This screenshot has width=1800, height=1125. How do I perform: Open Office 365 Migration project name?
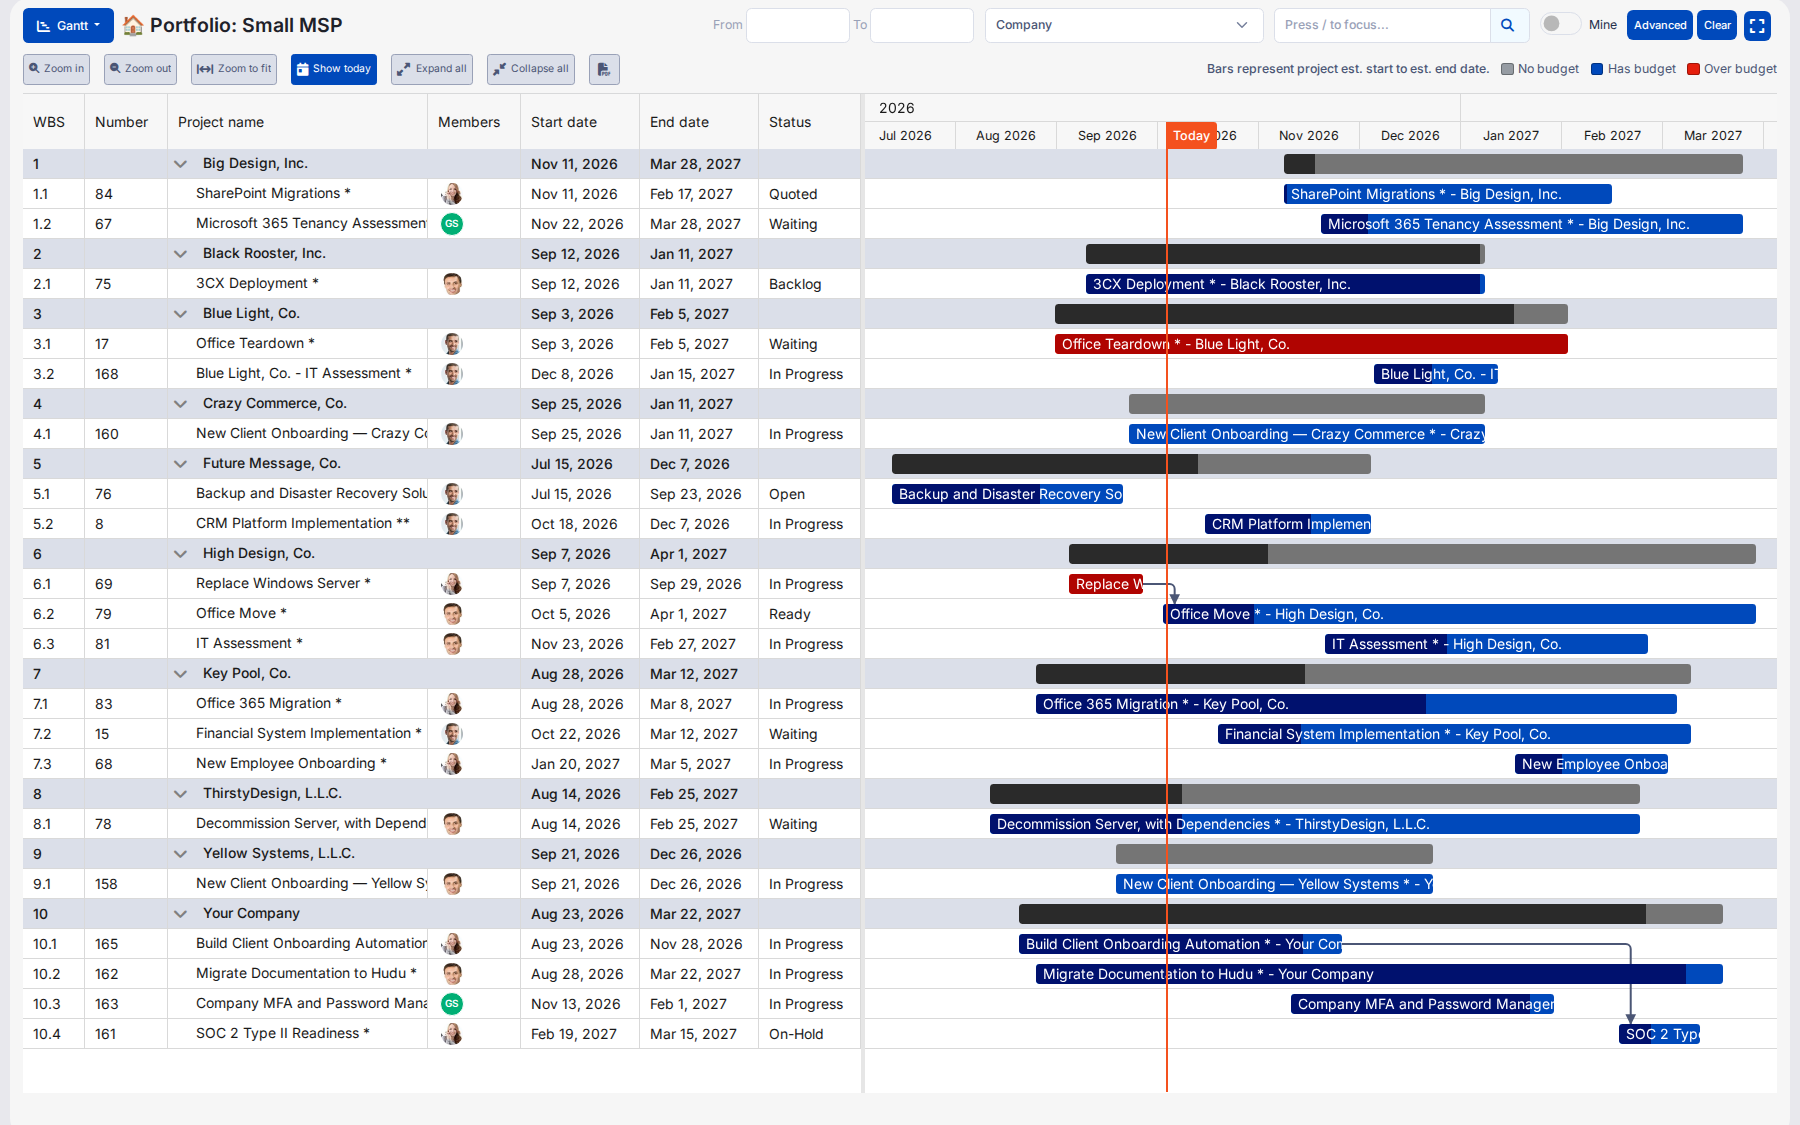pos(268,704)
